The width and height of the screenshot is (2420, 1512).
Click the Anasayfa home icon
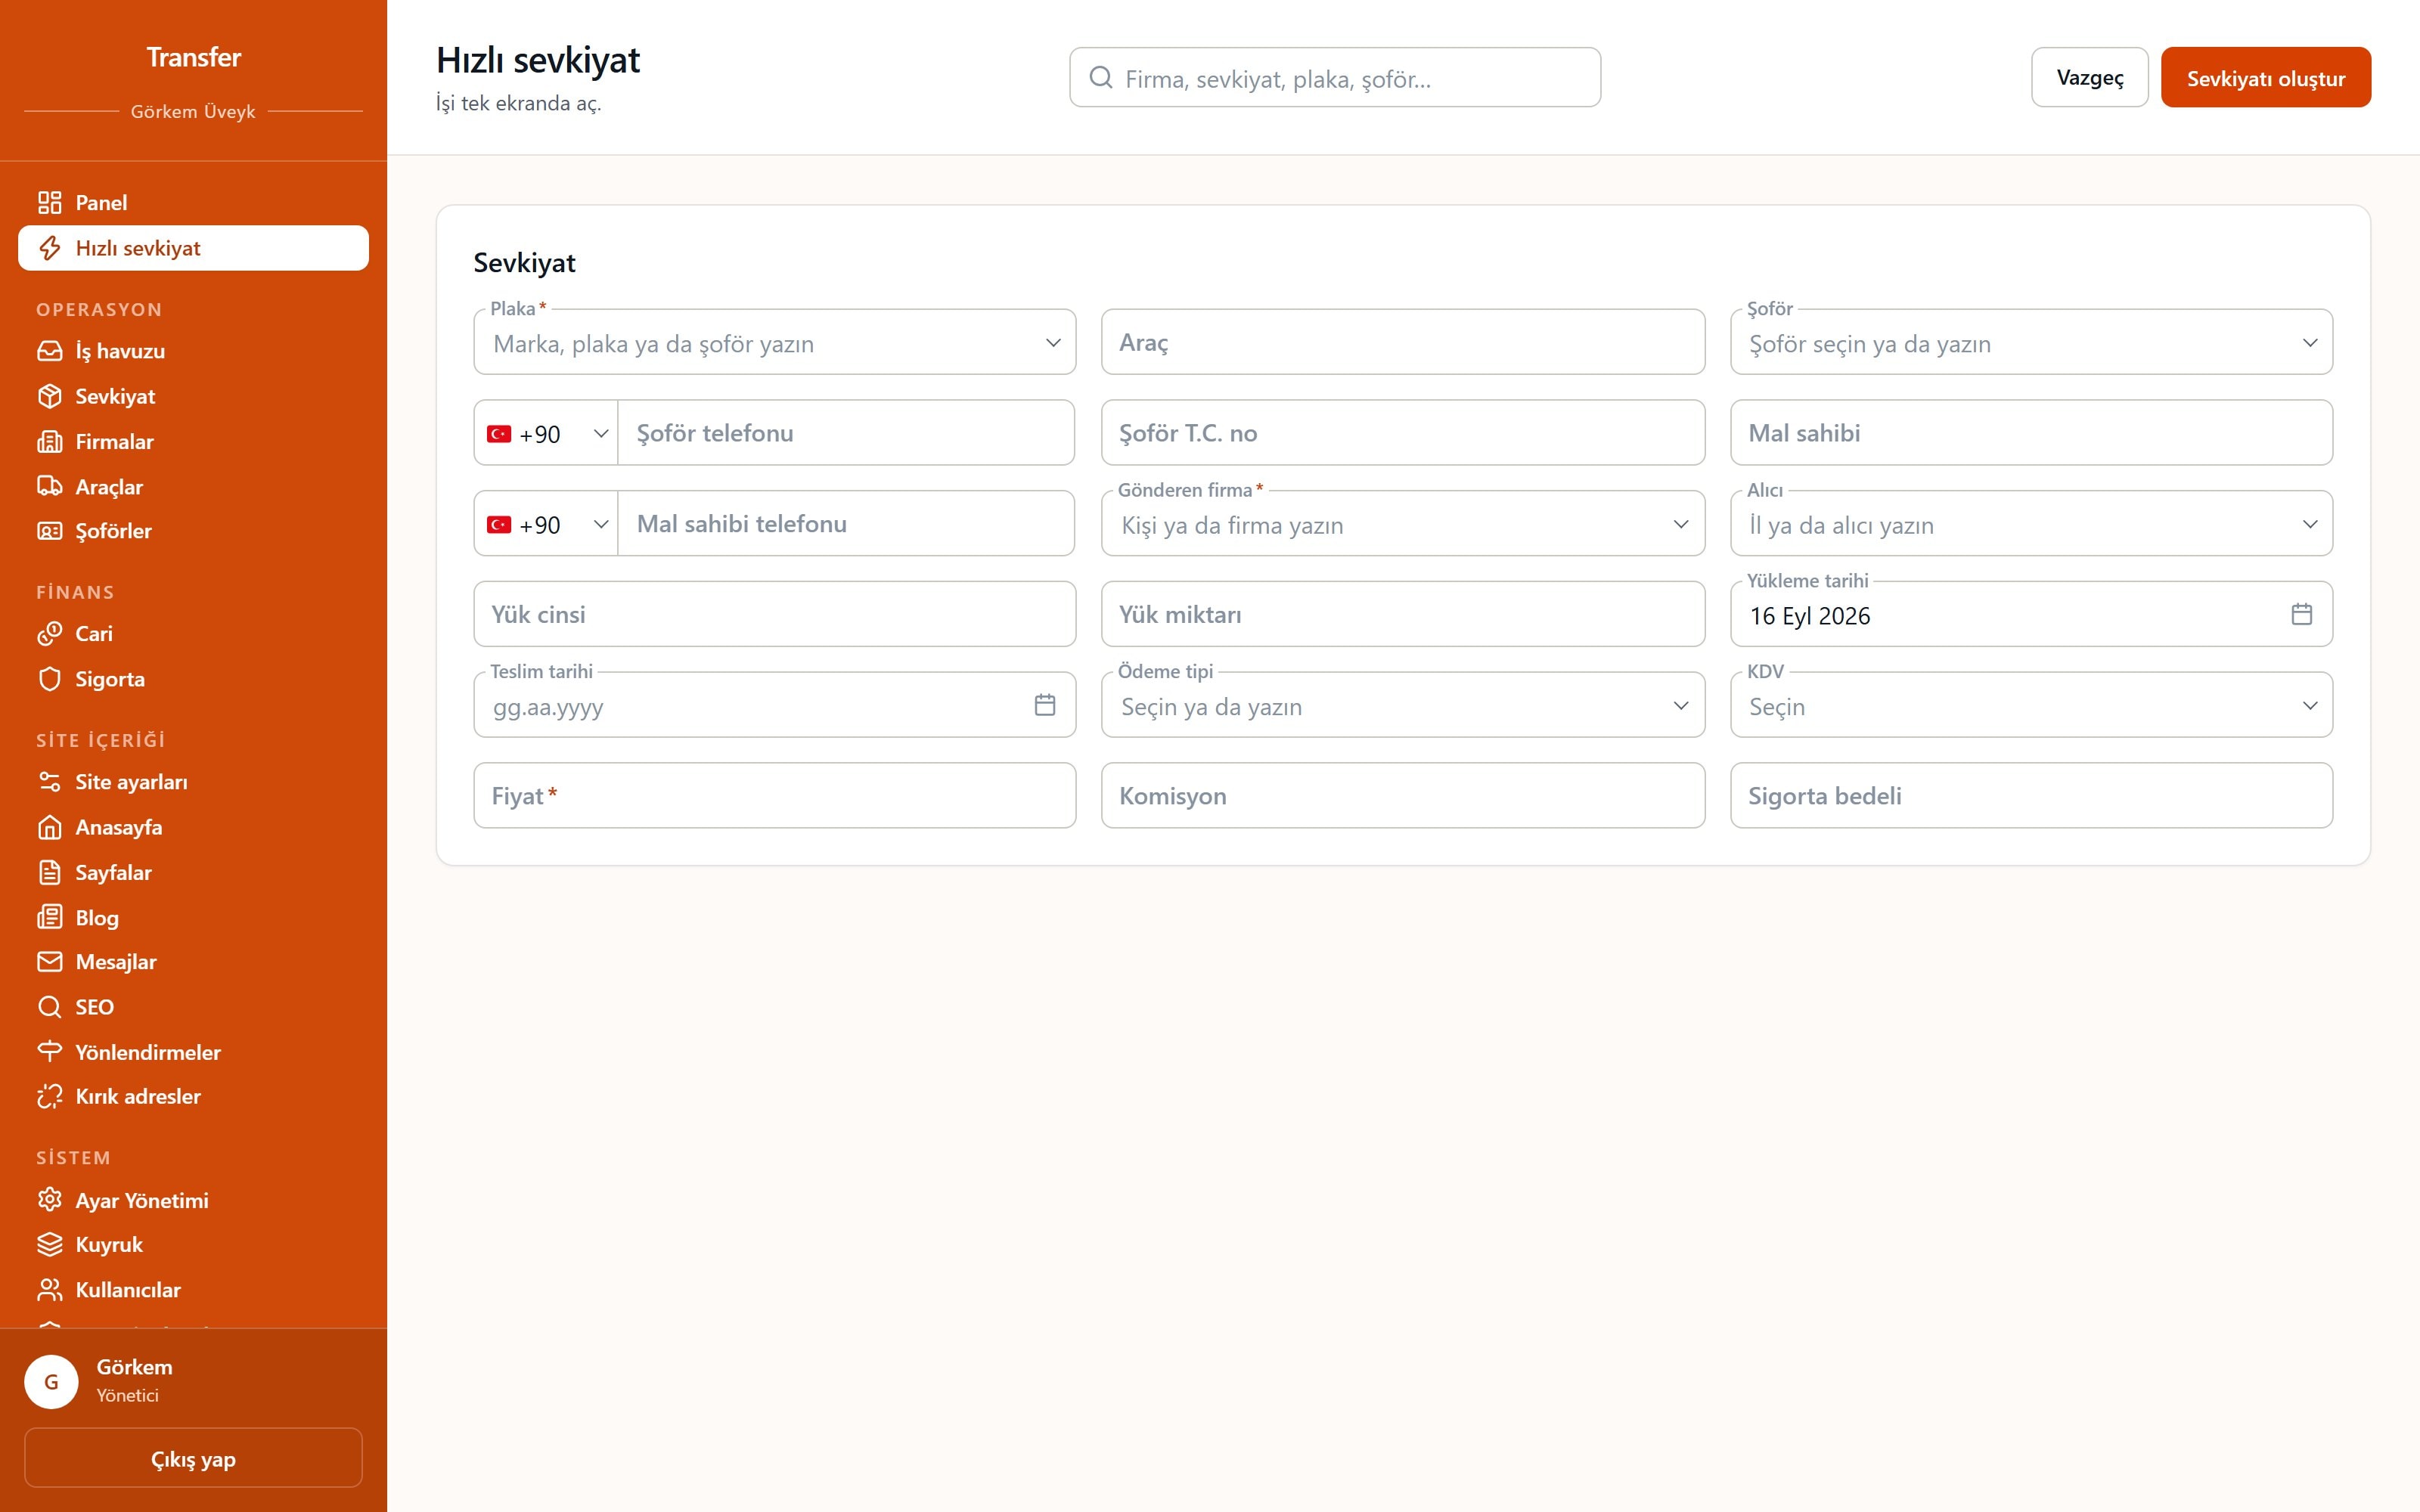(49, 827)
